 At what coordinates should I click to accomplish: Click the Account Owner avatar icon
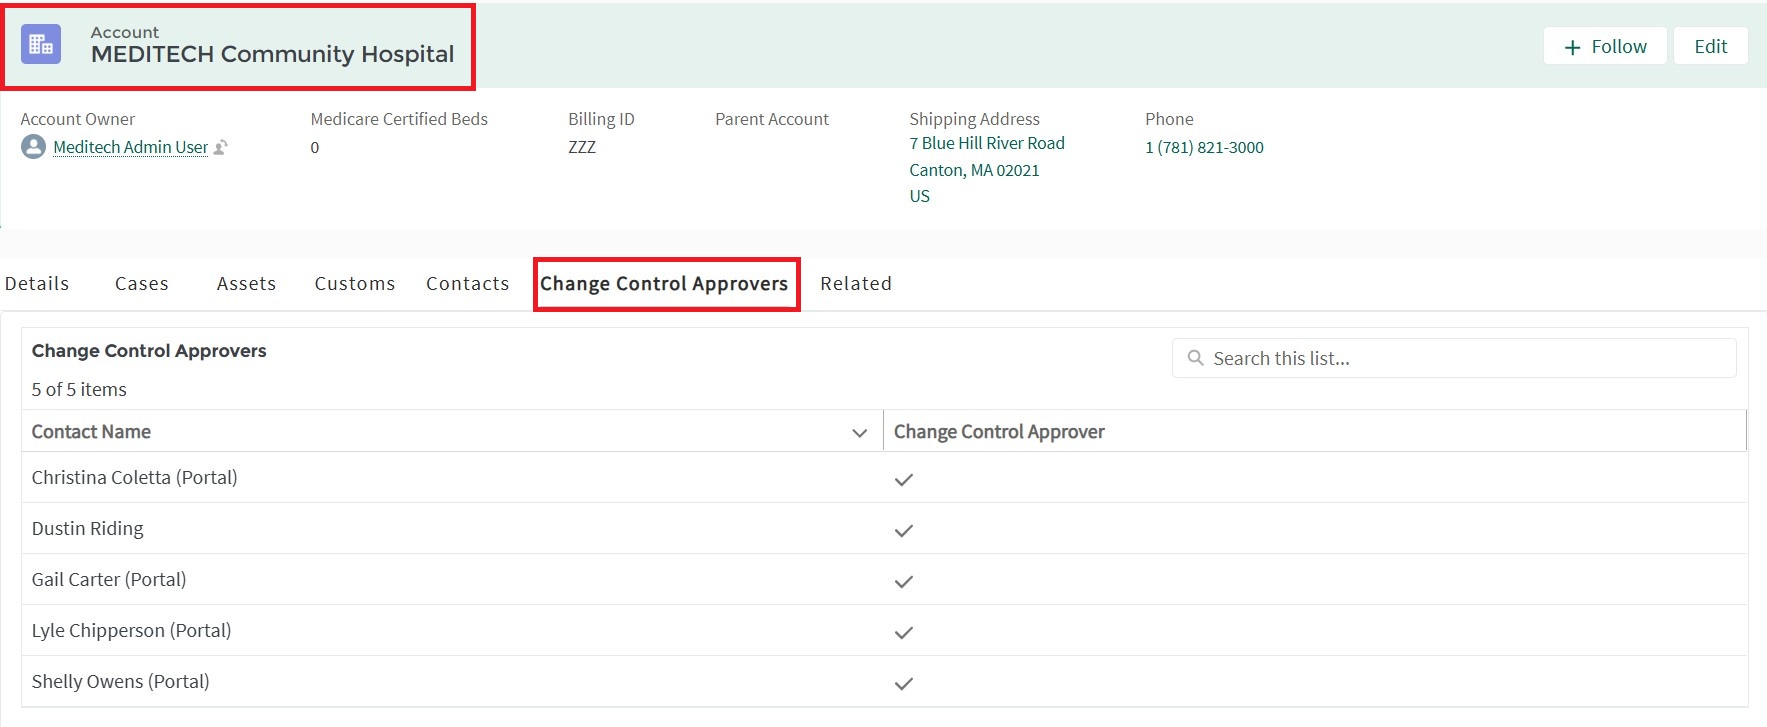33,147
